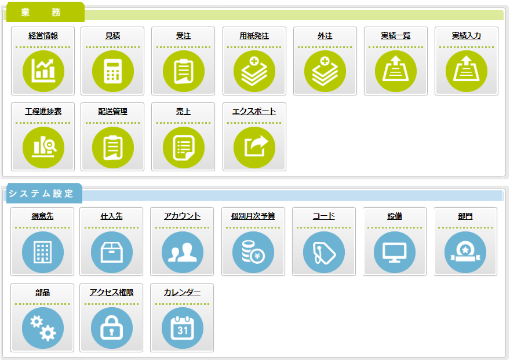Open the 受注 clipboard icon

coord(183,71)
